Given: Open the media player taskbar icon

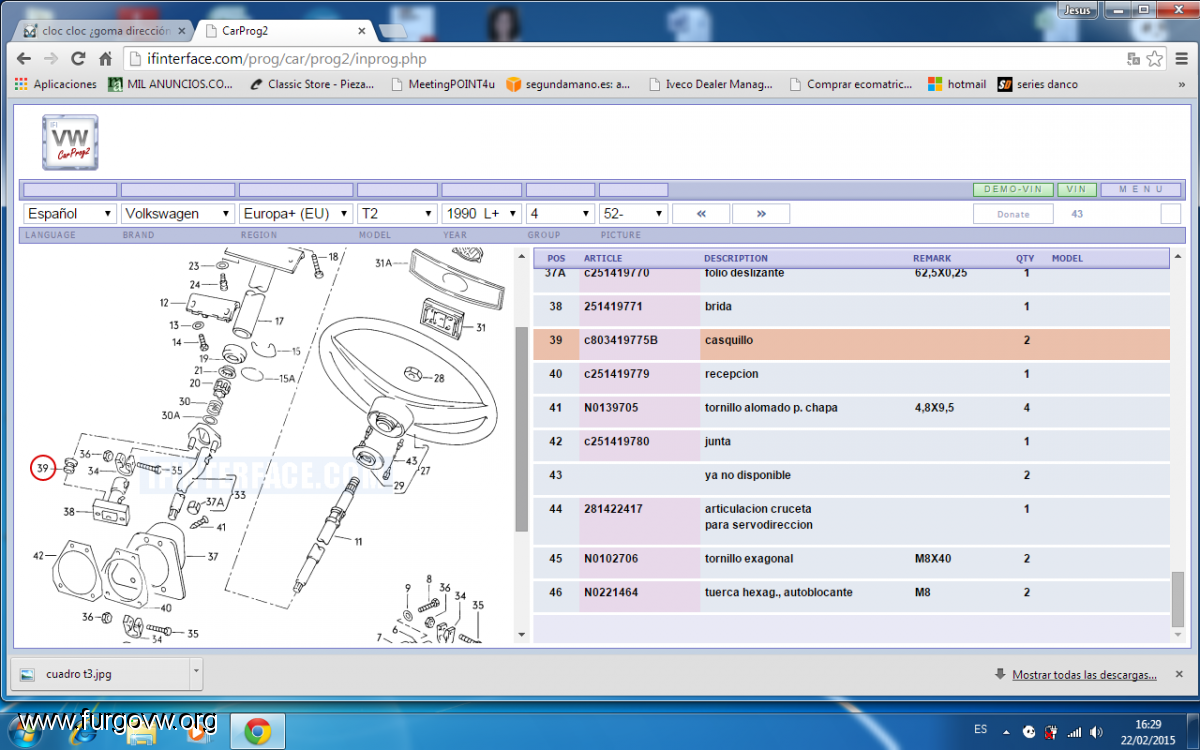Looking at the screenshot, I should pyautogui.click(x=196, y=733).
